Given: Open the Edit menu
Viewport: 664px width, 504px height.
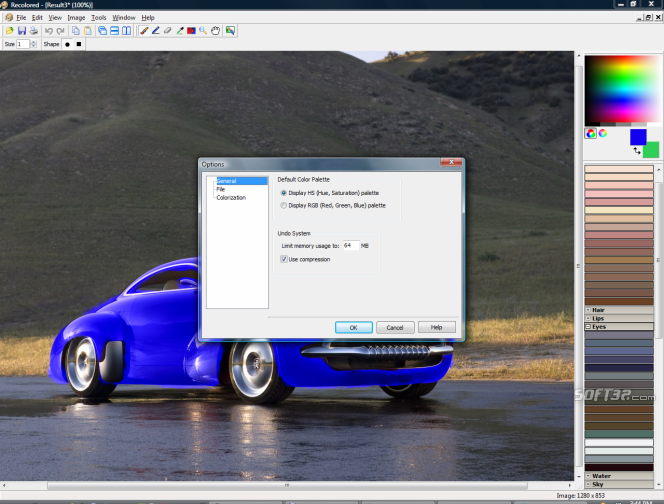Looking at the screenshot, I should pos(37,18).
